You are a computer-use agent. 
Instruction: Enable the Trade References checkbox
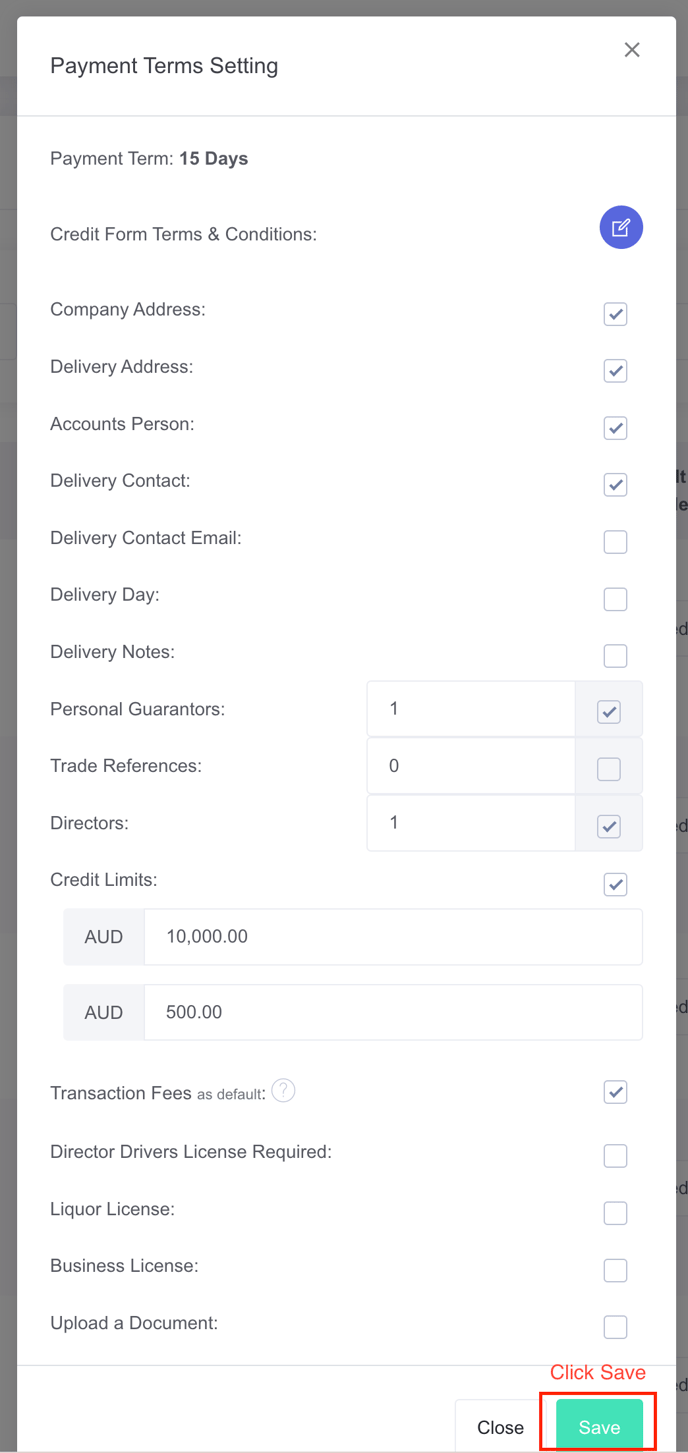608,769
